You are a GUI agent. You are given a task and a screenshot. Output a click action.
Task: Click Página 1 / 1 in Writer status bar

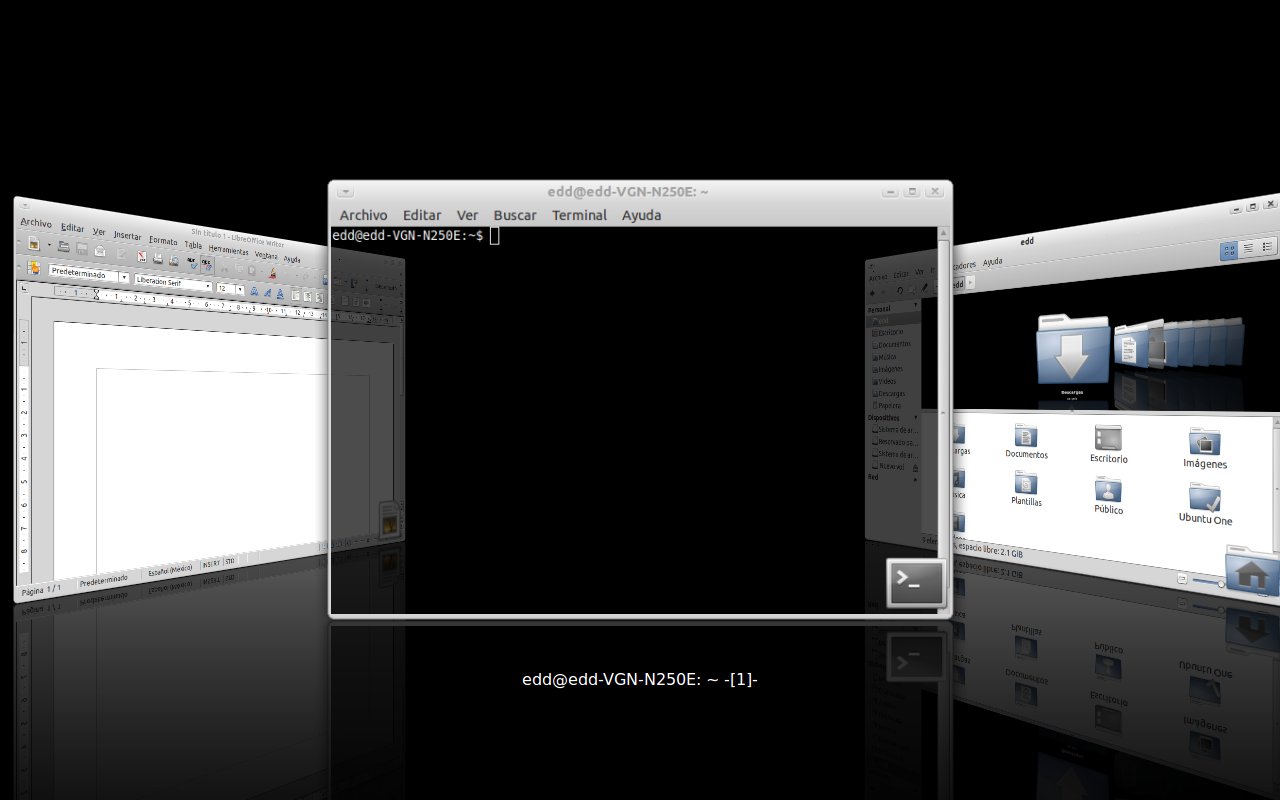[x=41, y=591]
